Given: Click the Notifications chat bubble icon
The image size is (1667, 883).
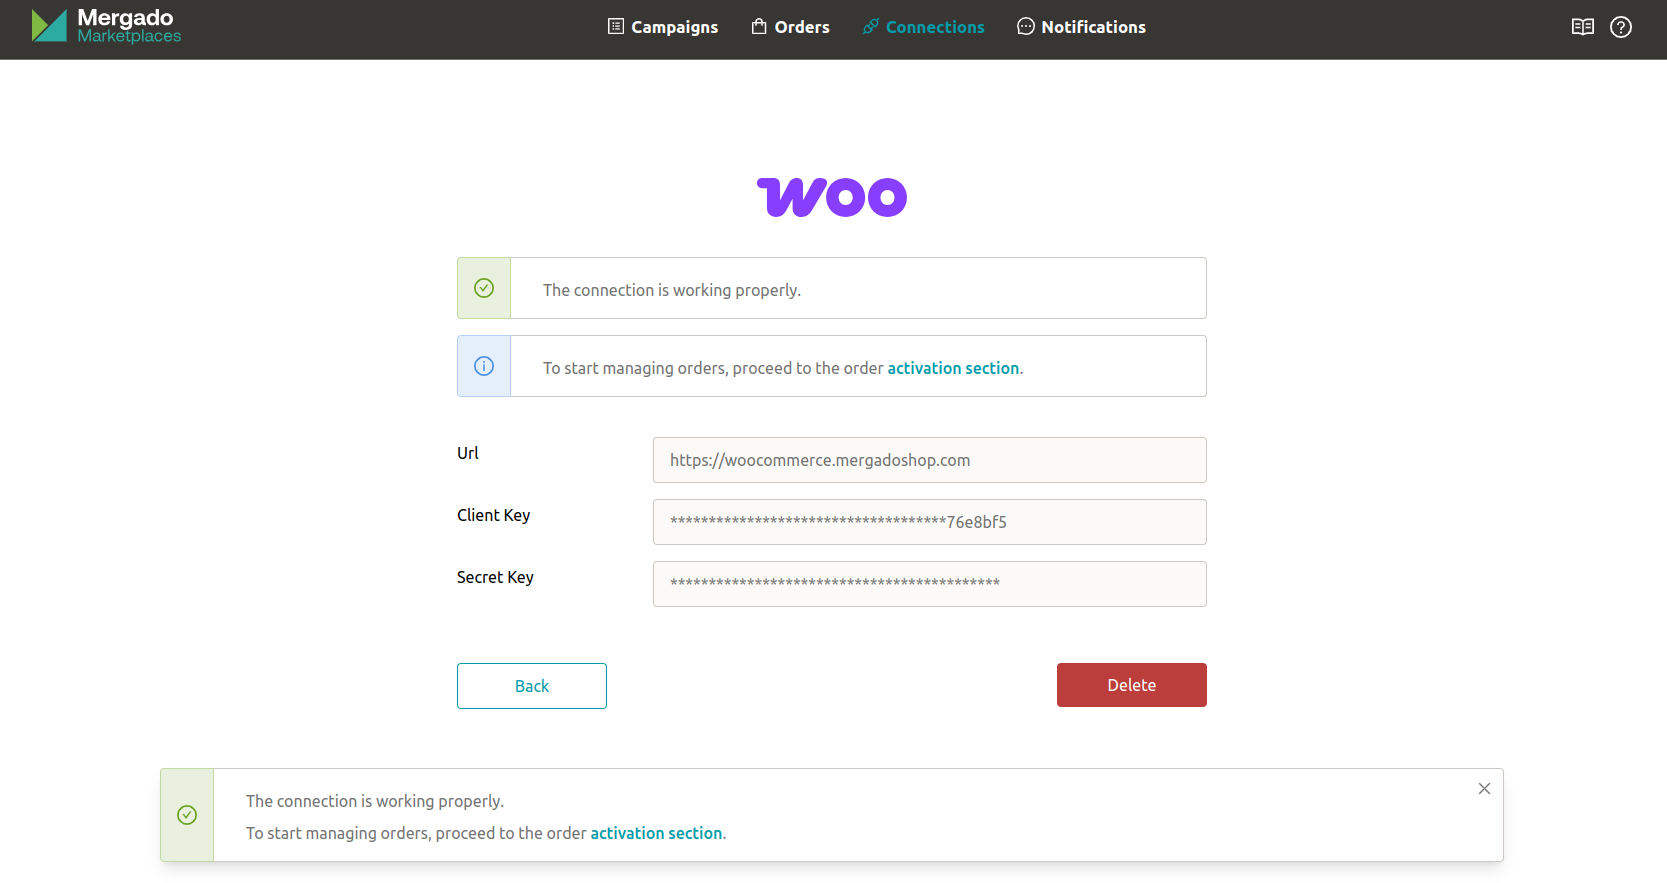Looking at the screenshot, I should click(x=1025, y=26).
